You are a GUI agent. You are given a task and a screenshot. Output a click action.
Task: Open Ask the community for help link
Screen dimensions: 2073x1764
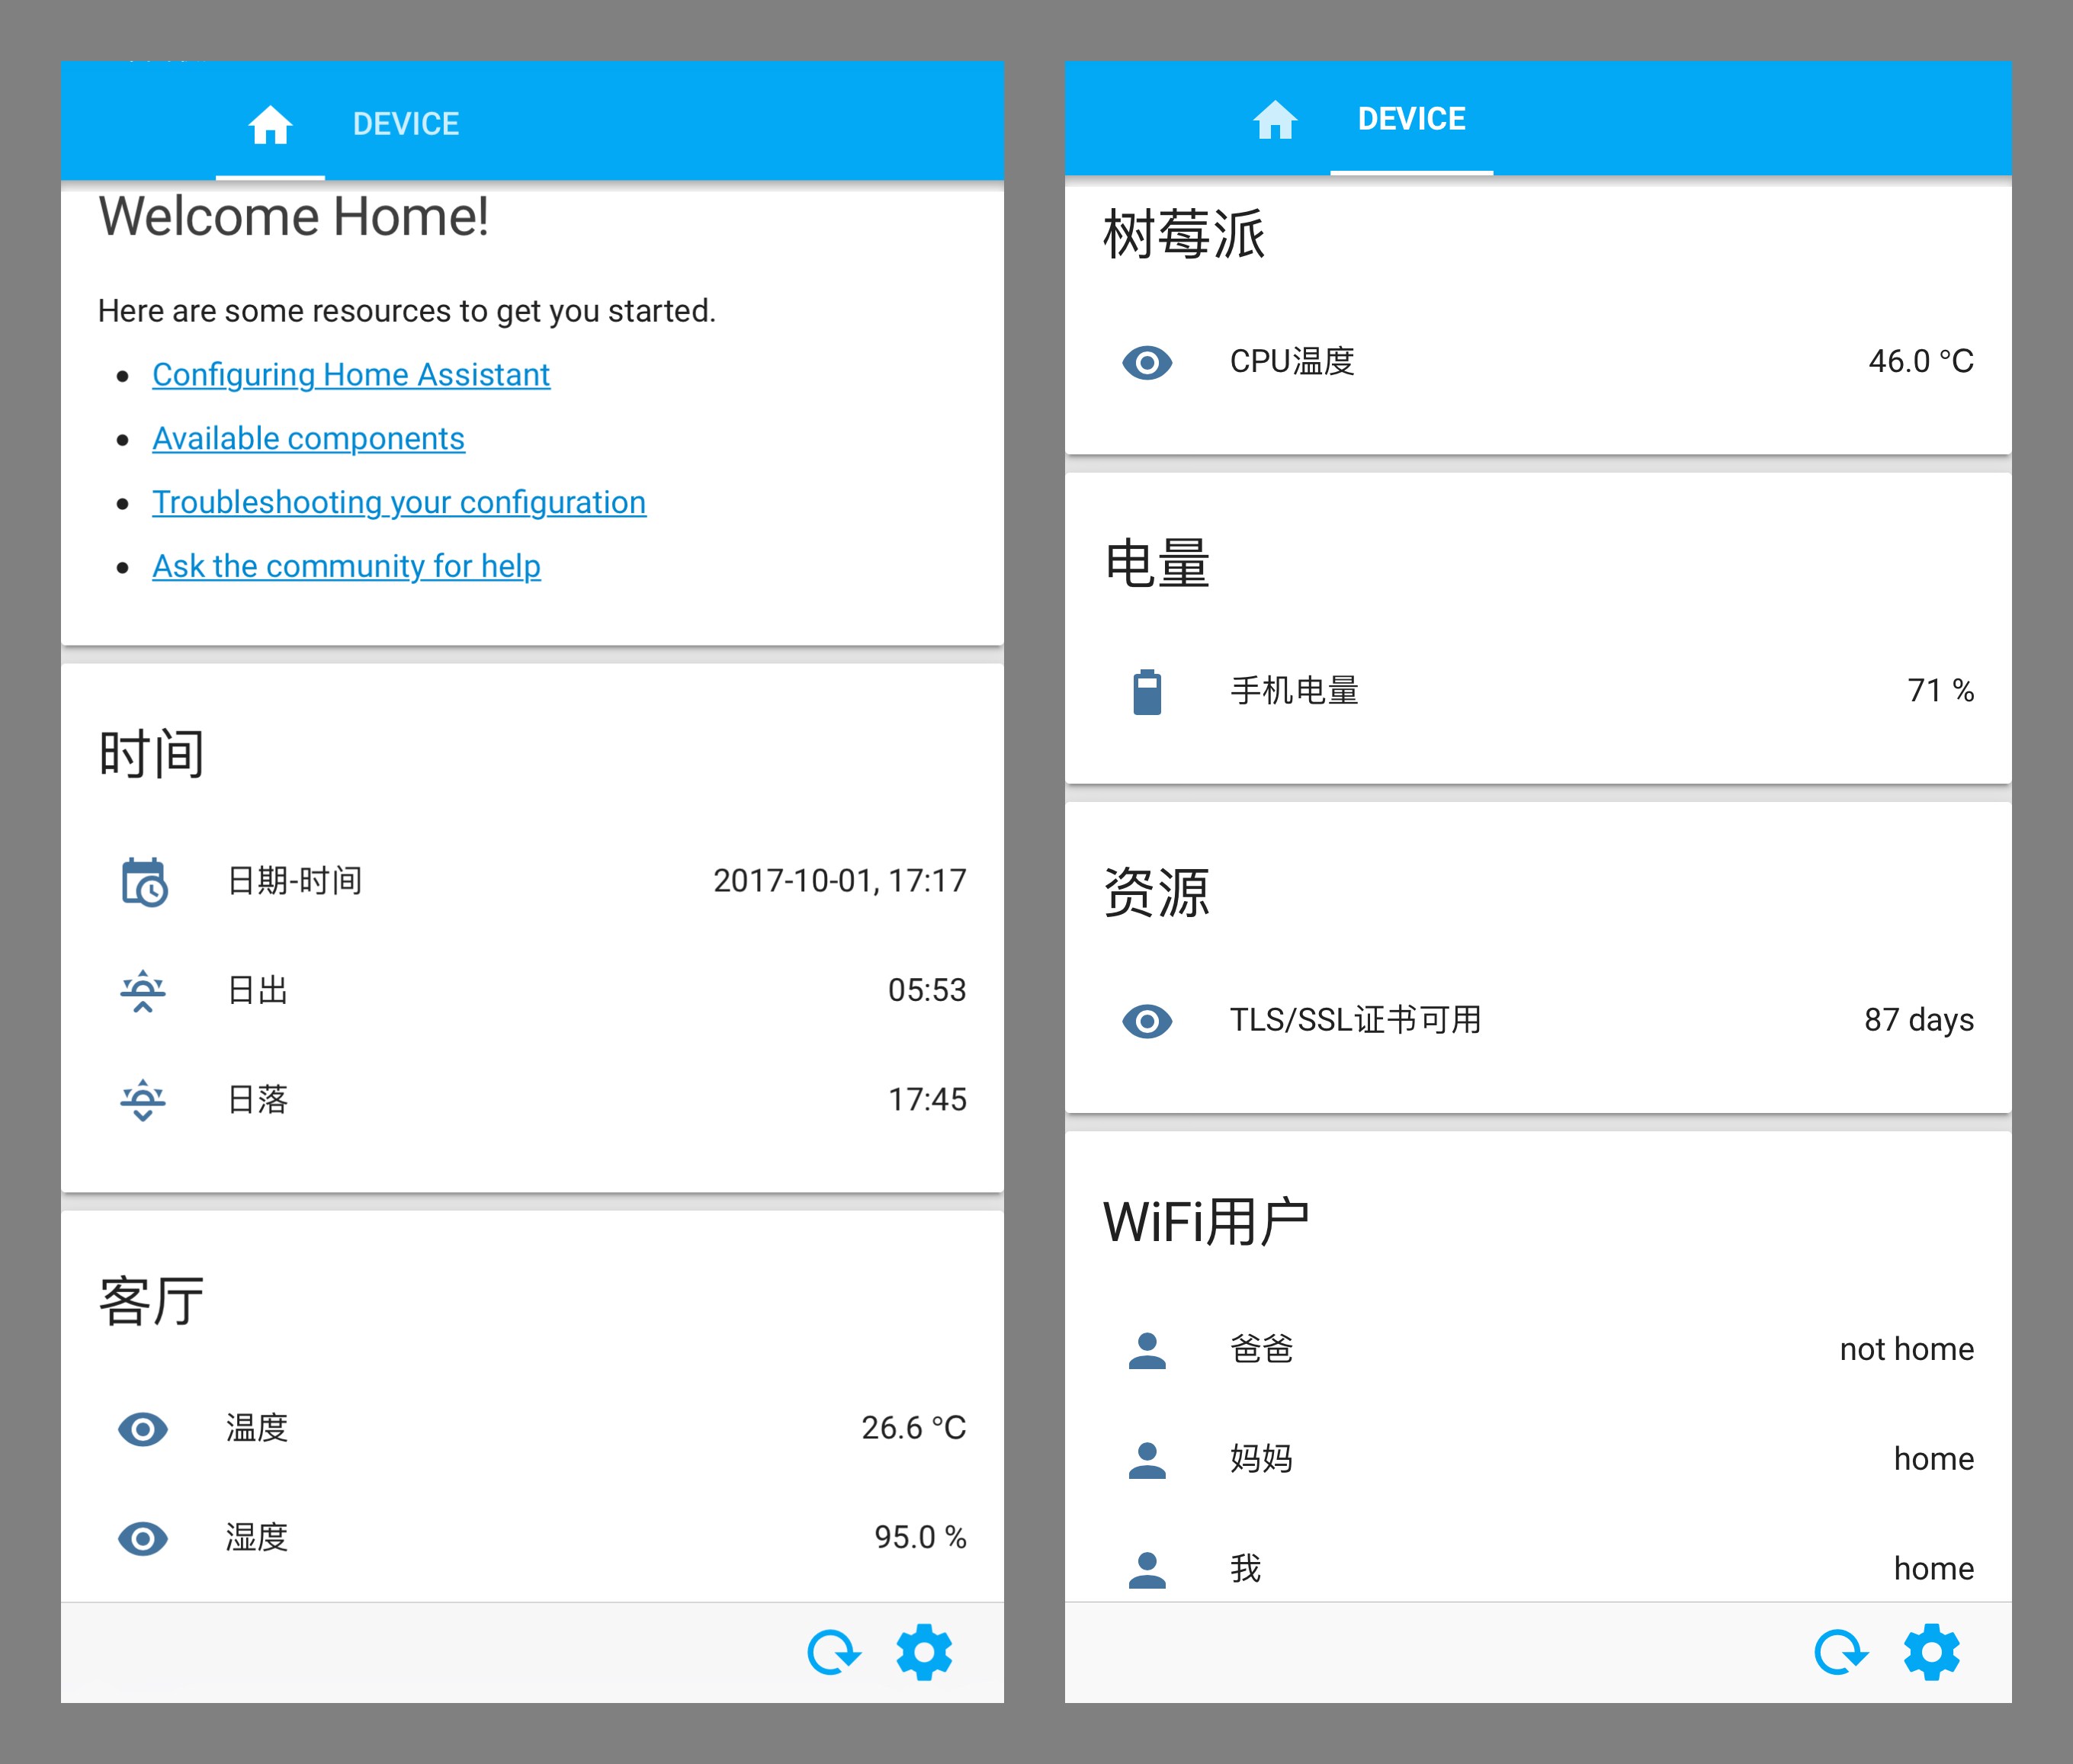[x=346, y=566]
